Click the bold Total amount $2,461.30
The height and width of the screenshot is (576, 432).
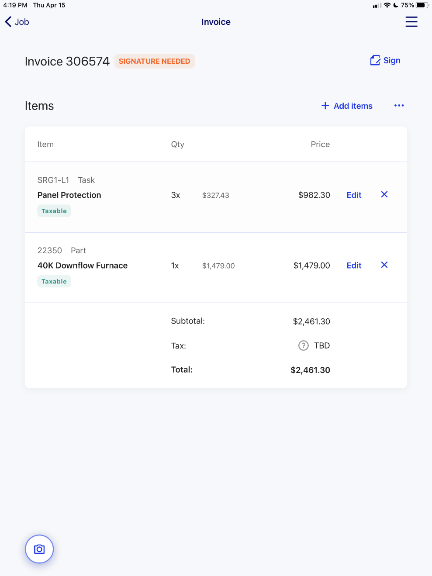coord(310,370)
